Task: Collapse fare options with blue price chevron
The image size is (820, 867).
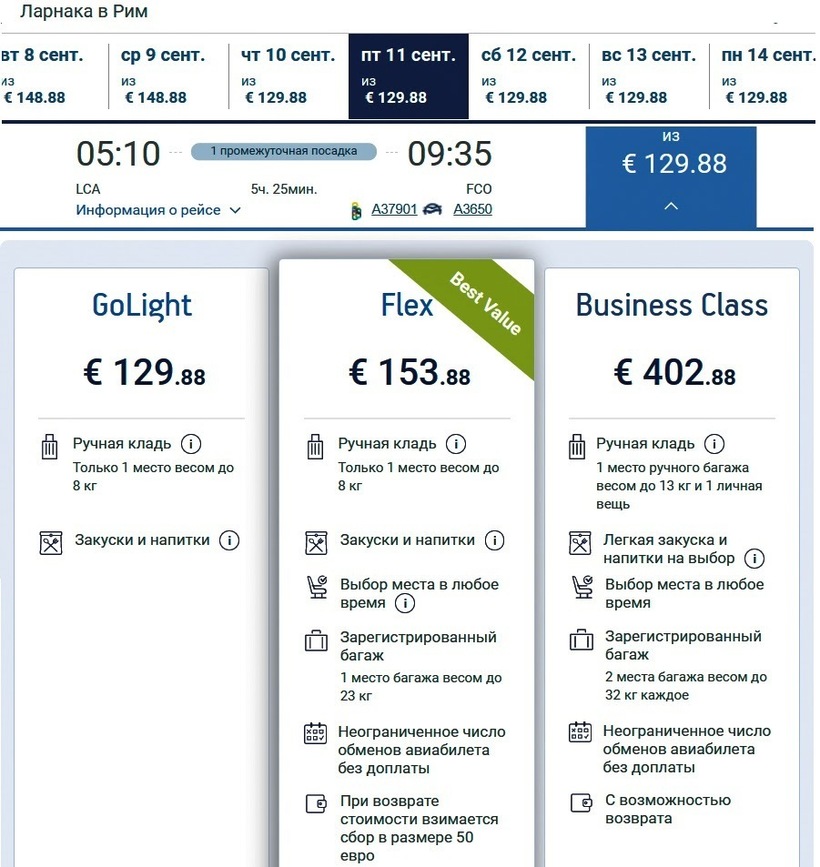Action: tap(671, 206)
